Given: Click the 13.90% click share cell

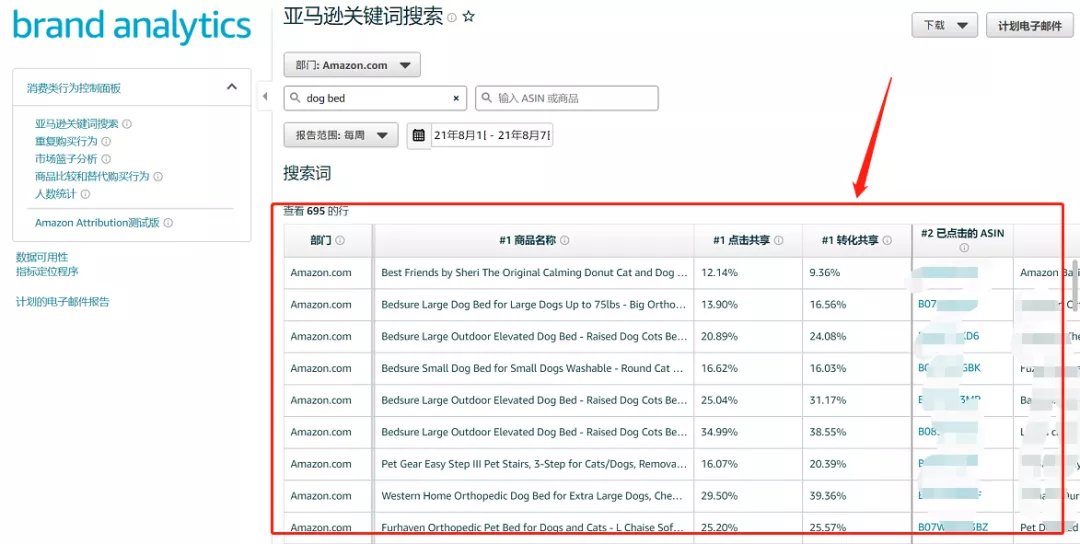Looking at the screenshot, I should point(748,304).
